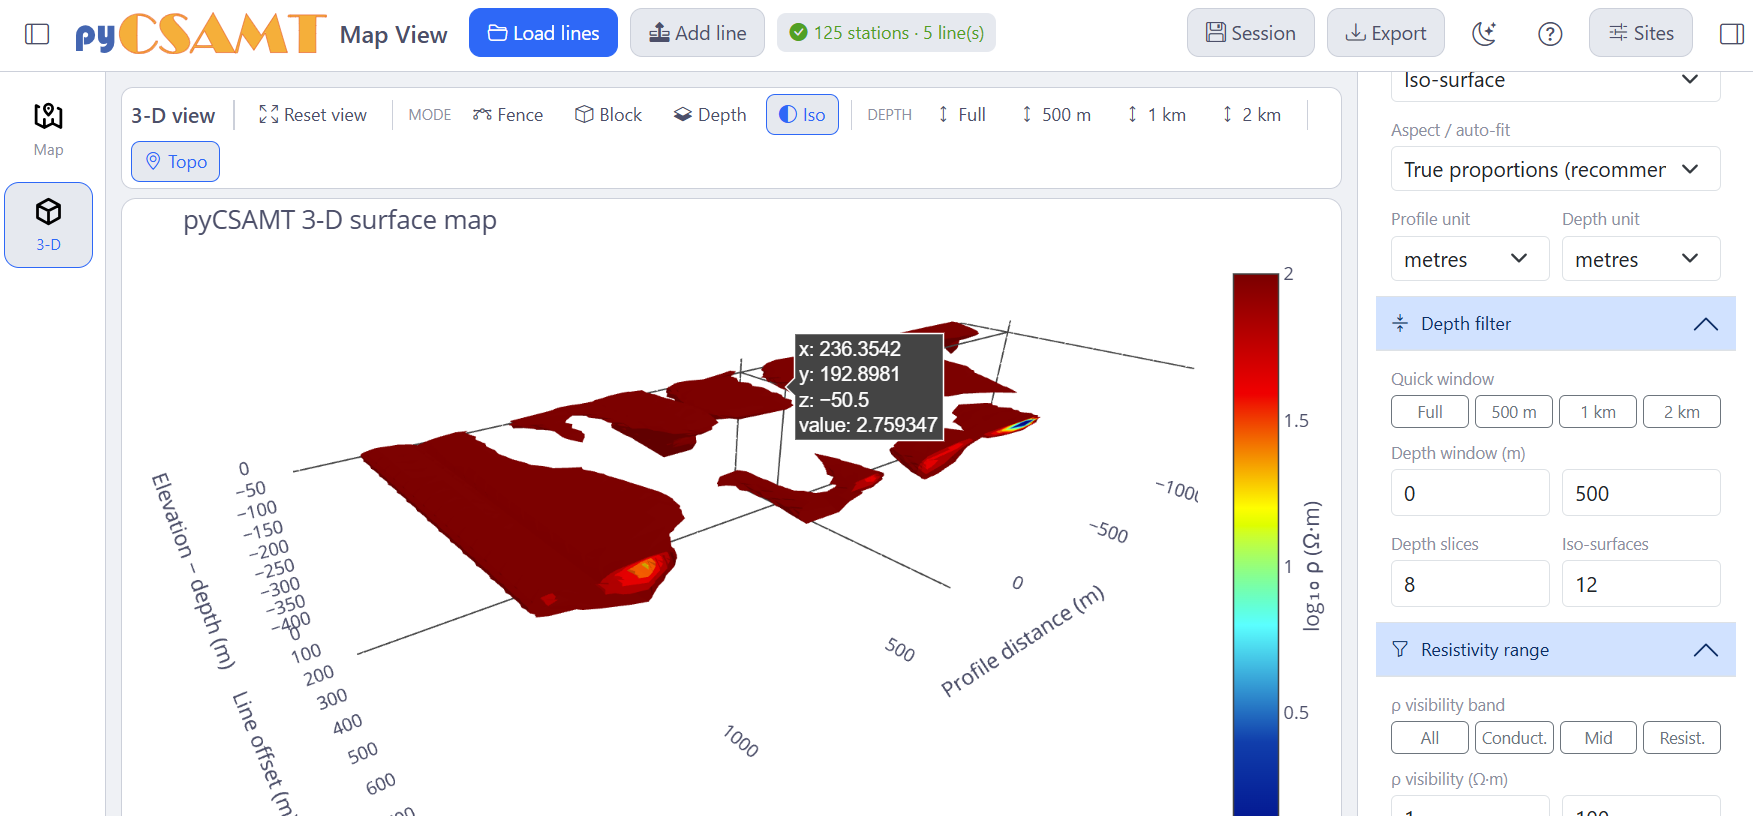The image size is (1753, 816).
Task: Click the pyCSAMT logo
Action: 201,34
